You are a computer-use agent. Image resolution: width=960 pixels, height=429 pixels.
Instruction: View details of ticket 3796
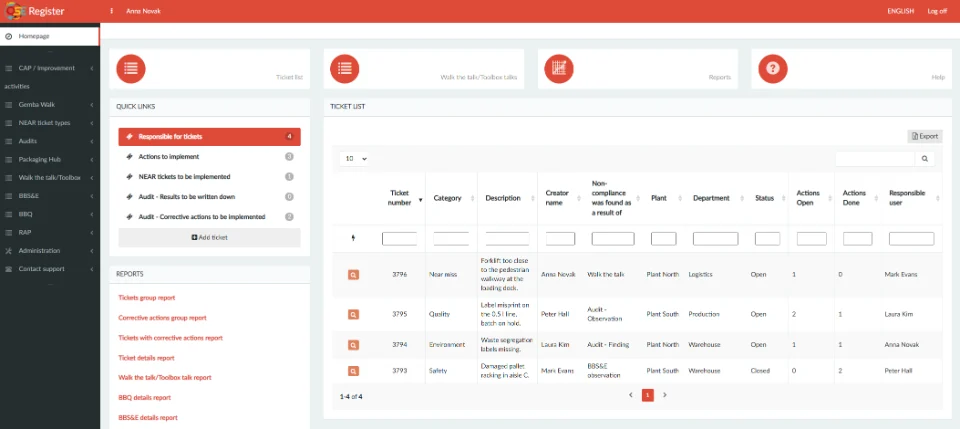[x=353, y=275]
